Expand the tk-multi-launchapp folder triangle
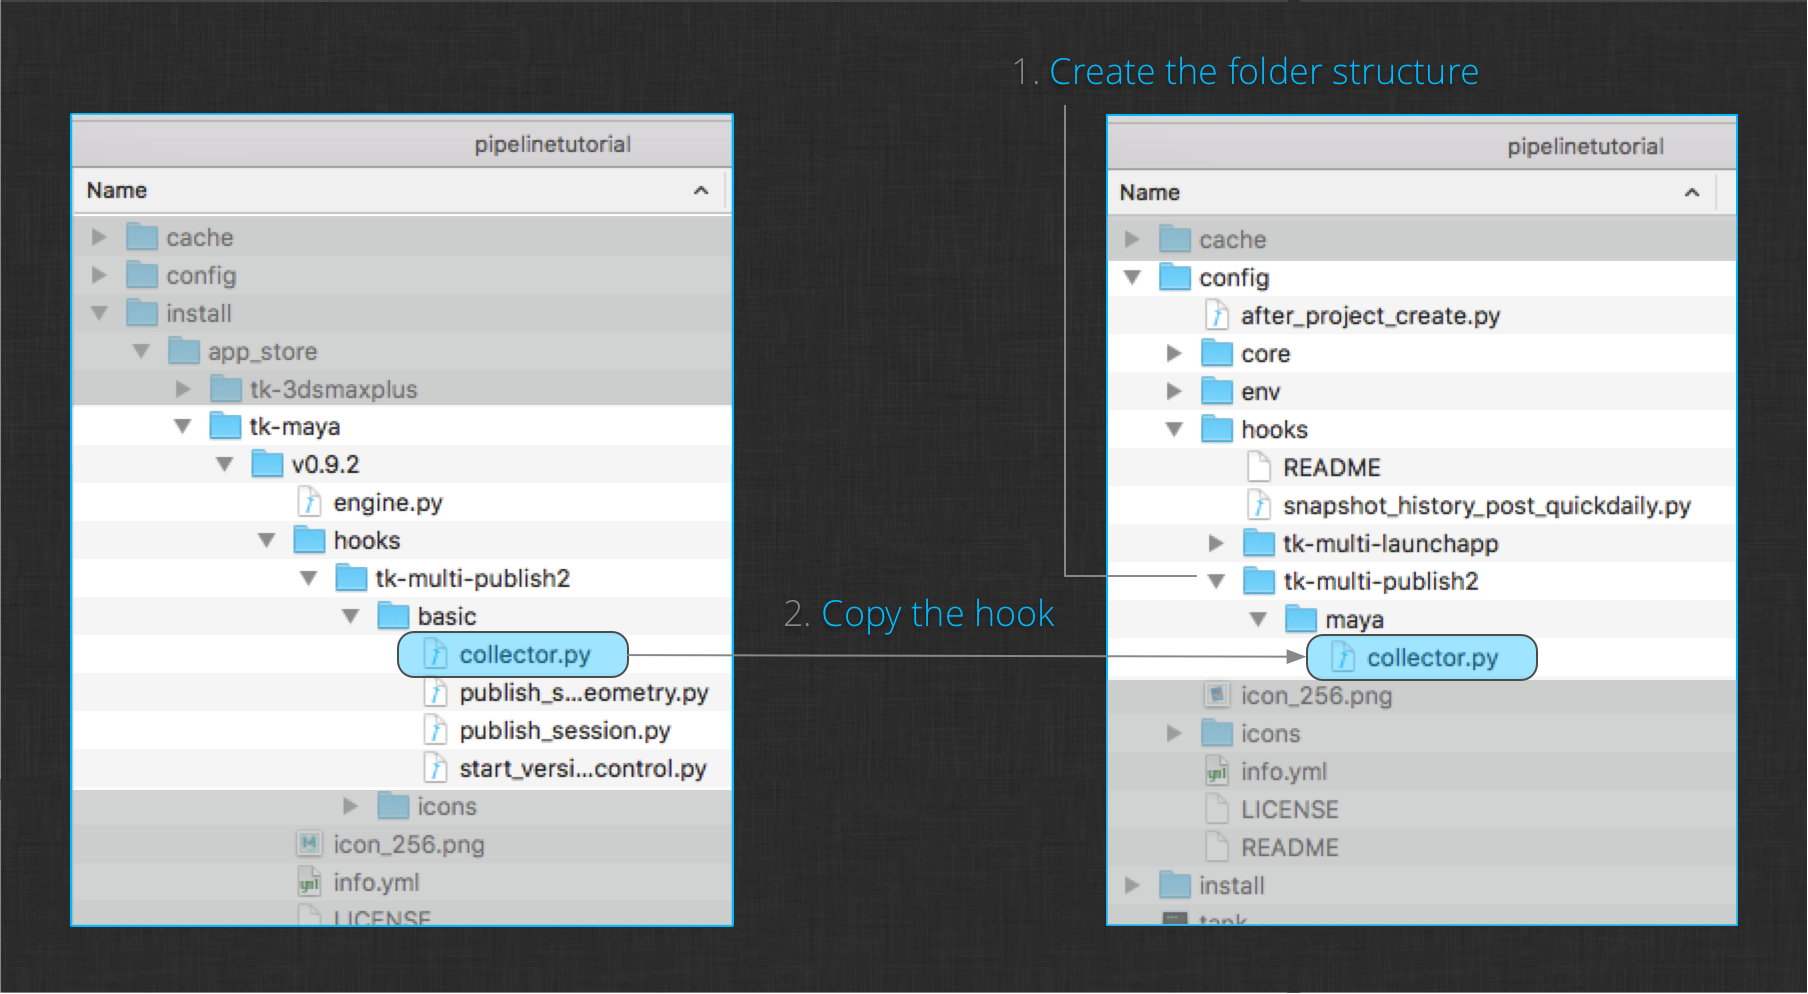 click(1217, 543)
